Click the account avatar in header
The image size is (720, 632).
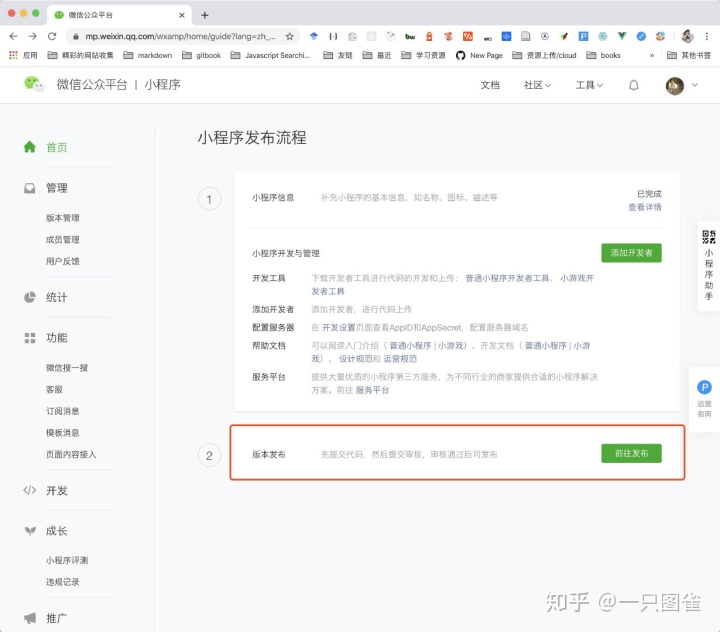(x=675, y=85)
